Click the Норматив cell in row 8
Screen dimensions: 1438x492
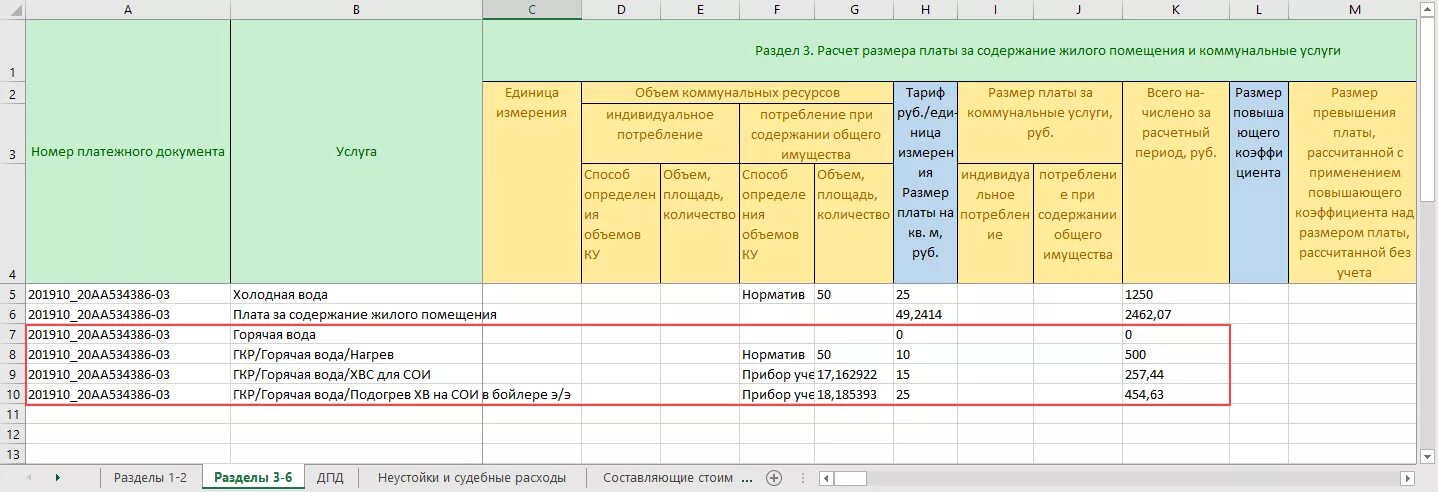(777, 354)
